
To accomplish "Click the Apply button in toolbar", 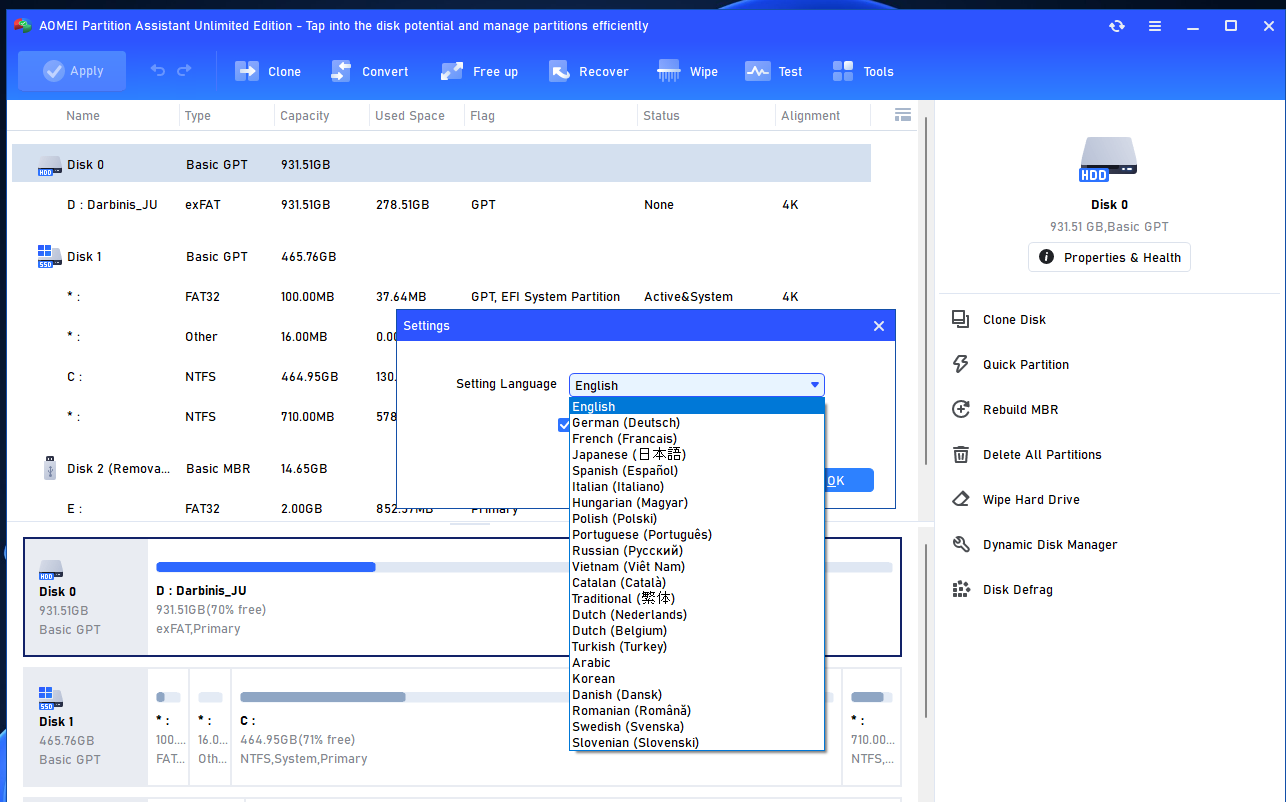I will pos(72,71).
